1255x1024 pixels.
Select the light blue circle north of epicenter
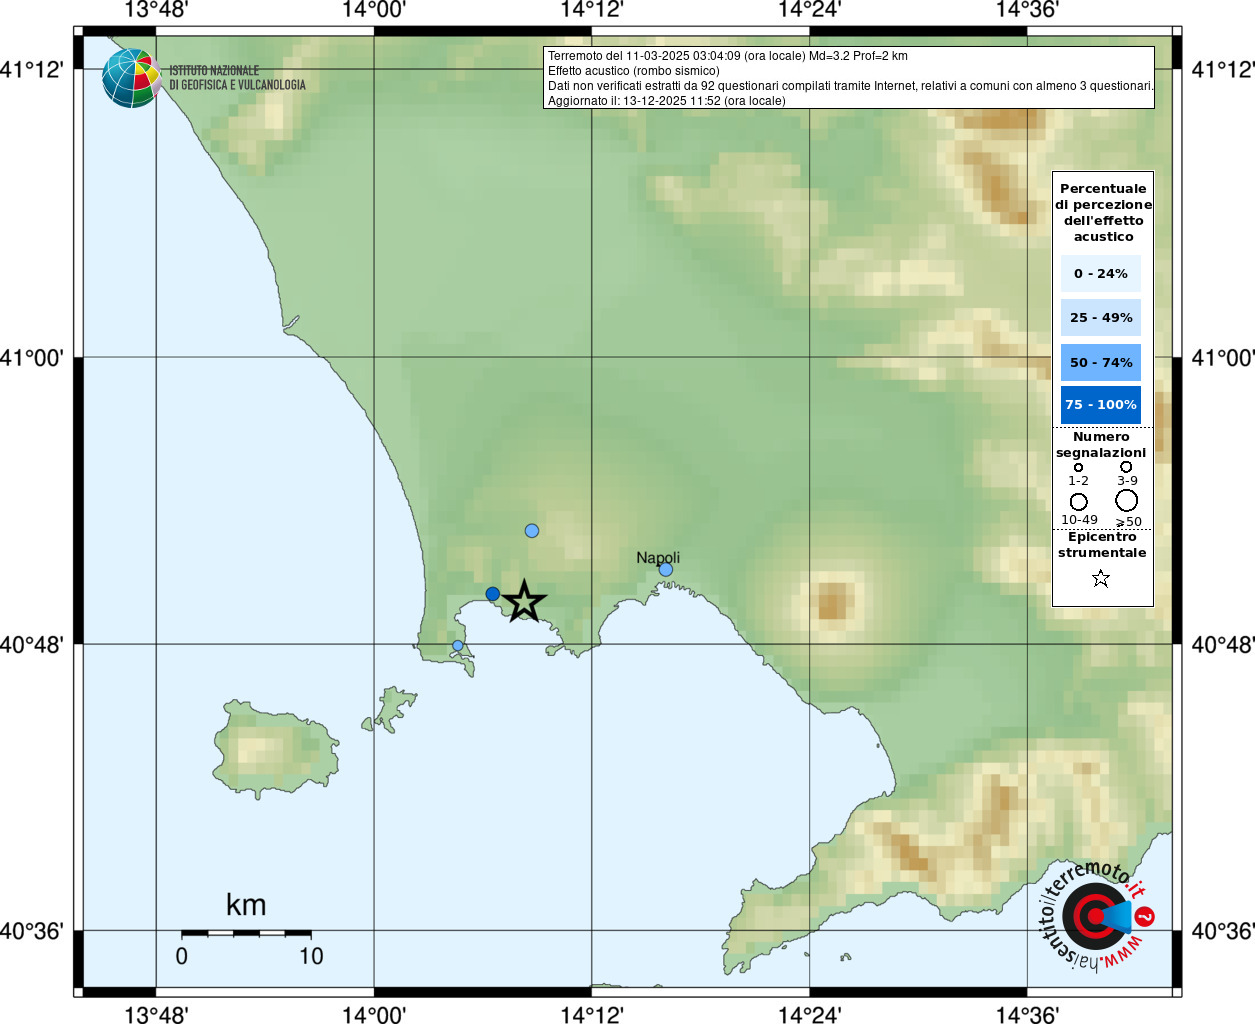[x=532, y=530]
